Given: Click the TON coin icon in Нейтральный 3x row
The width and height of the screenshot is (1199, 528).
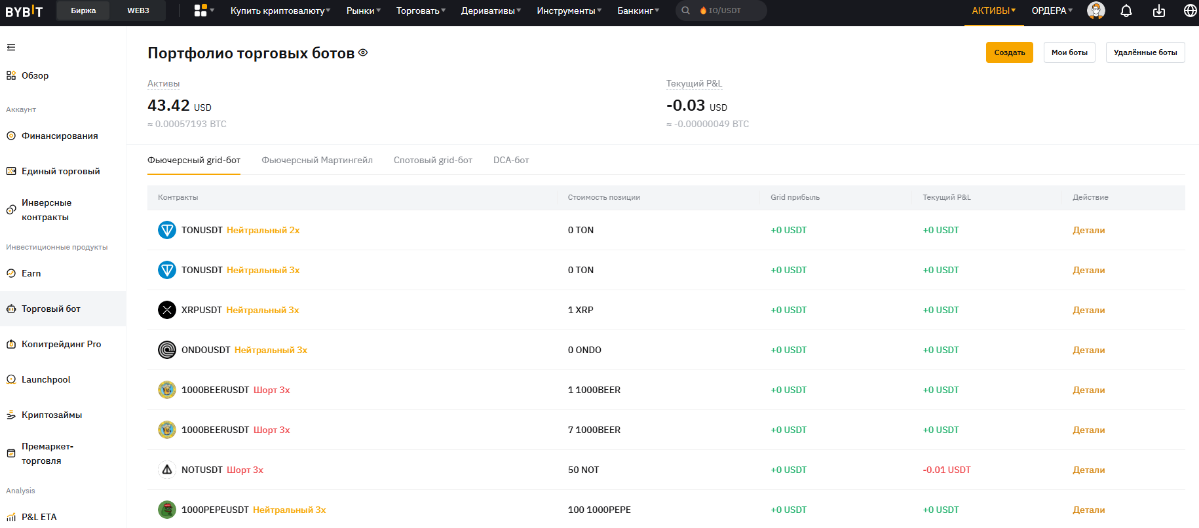Looking at the screenshot, I should click(167, 269).
